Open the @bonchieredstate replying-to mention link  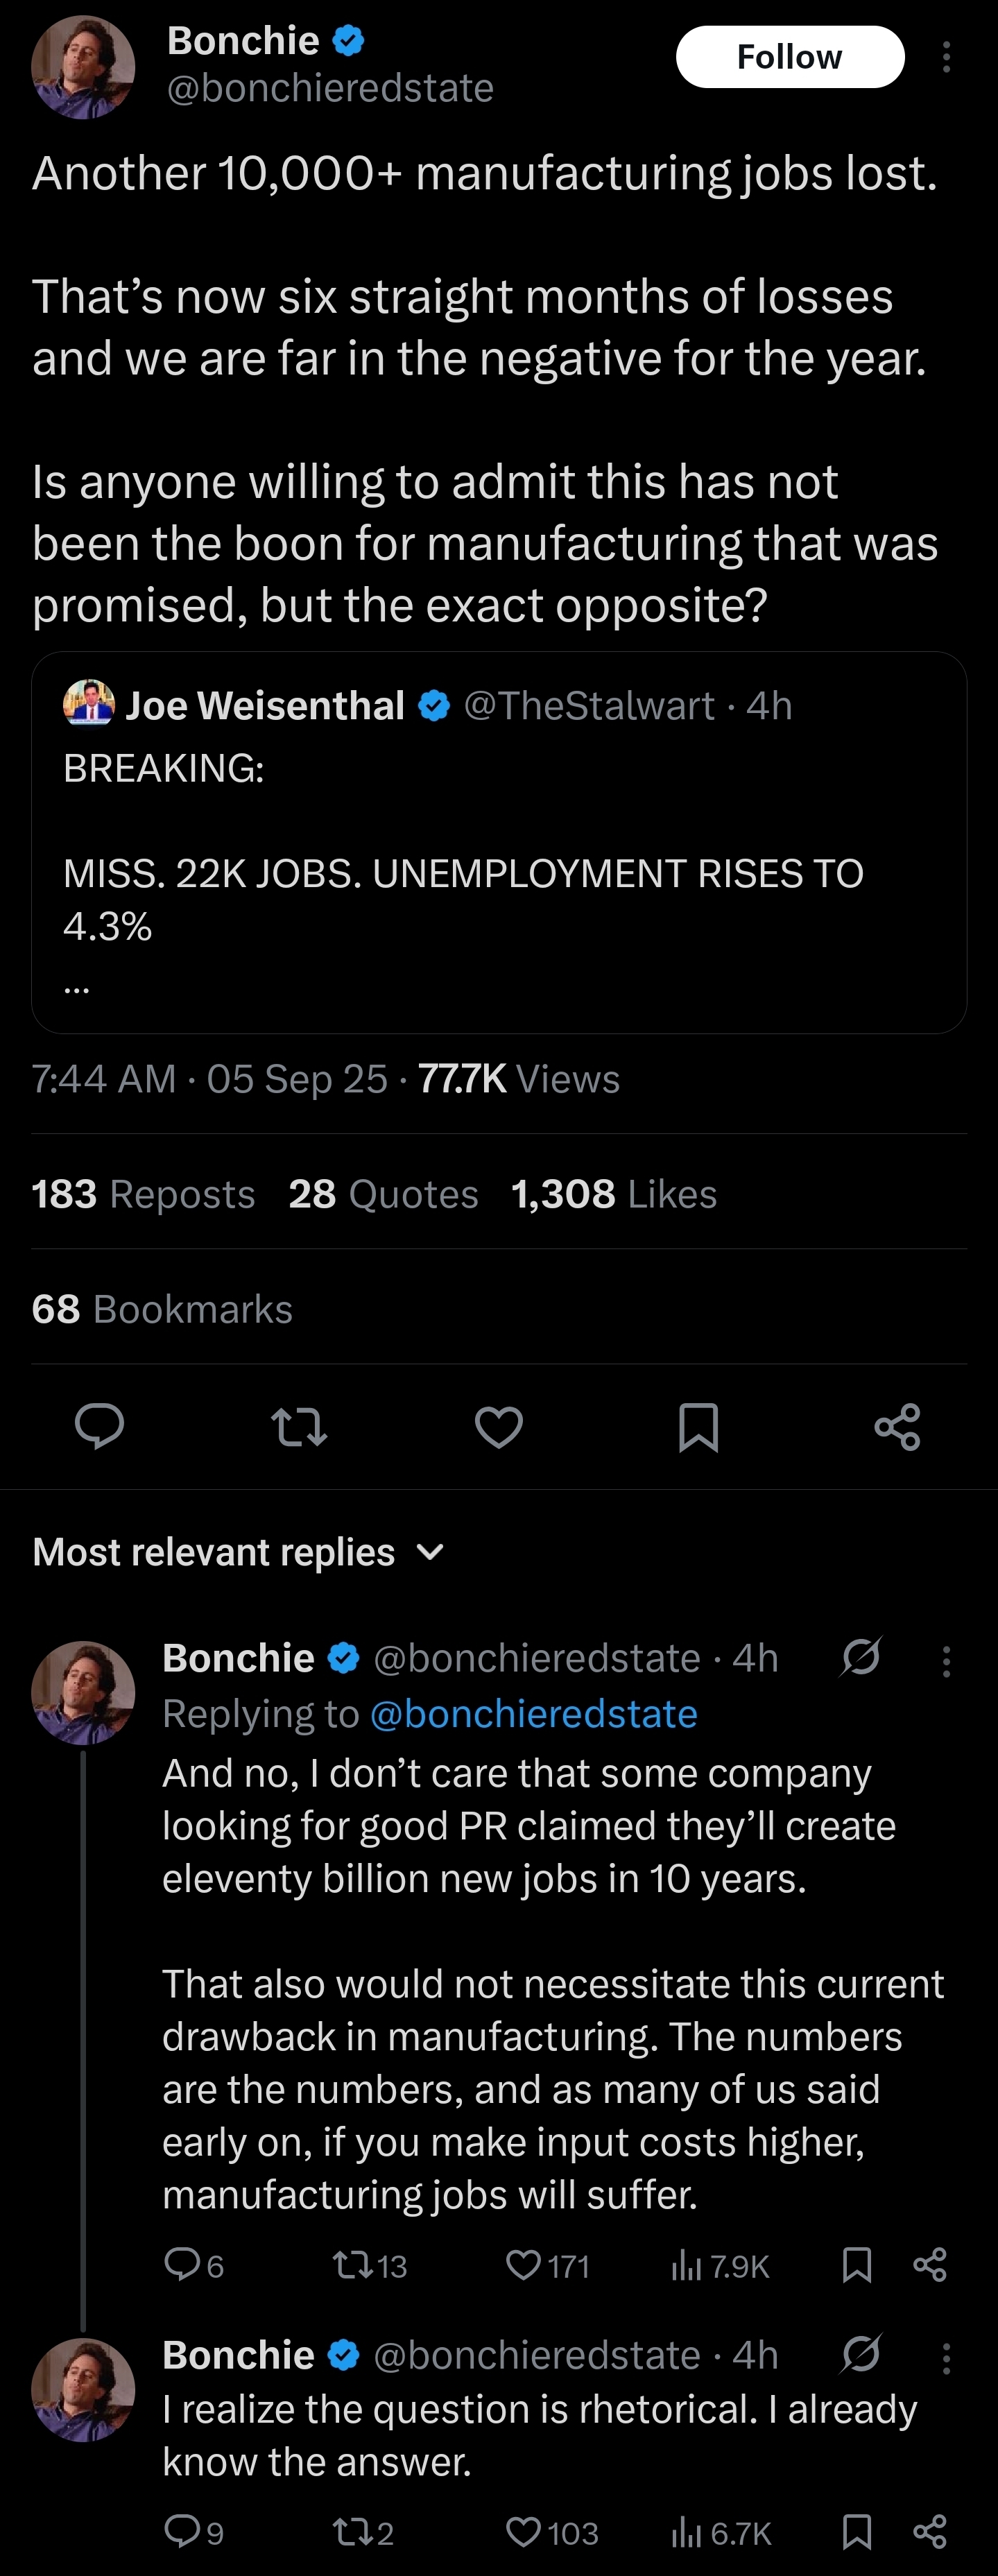[533, 1714]
